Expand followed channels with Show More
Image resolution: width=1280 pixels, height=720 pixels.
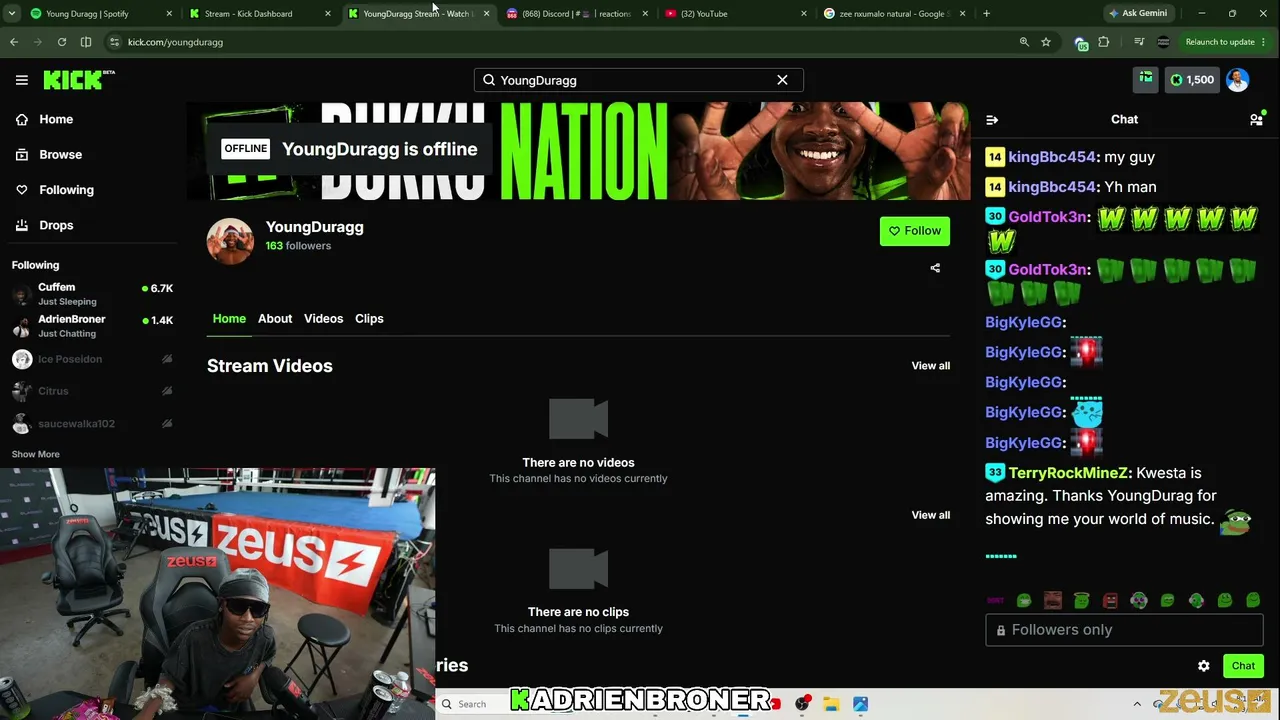(35, 454)
